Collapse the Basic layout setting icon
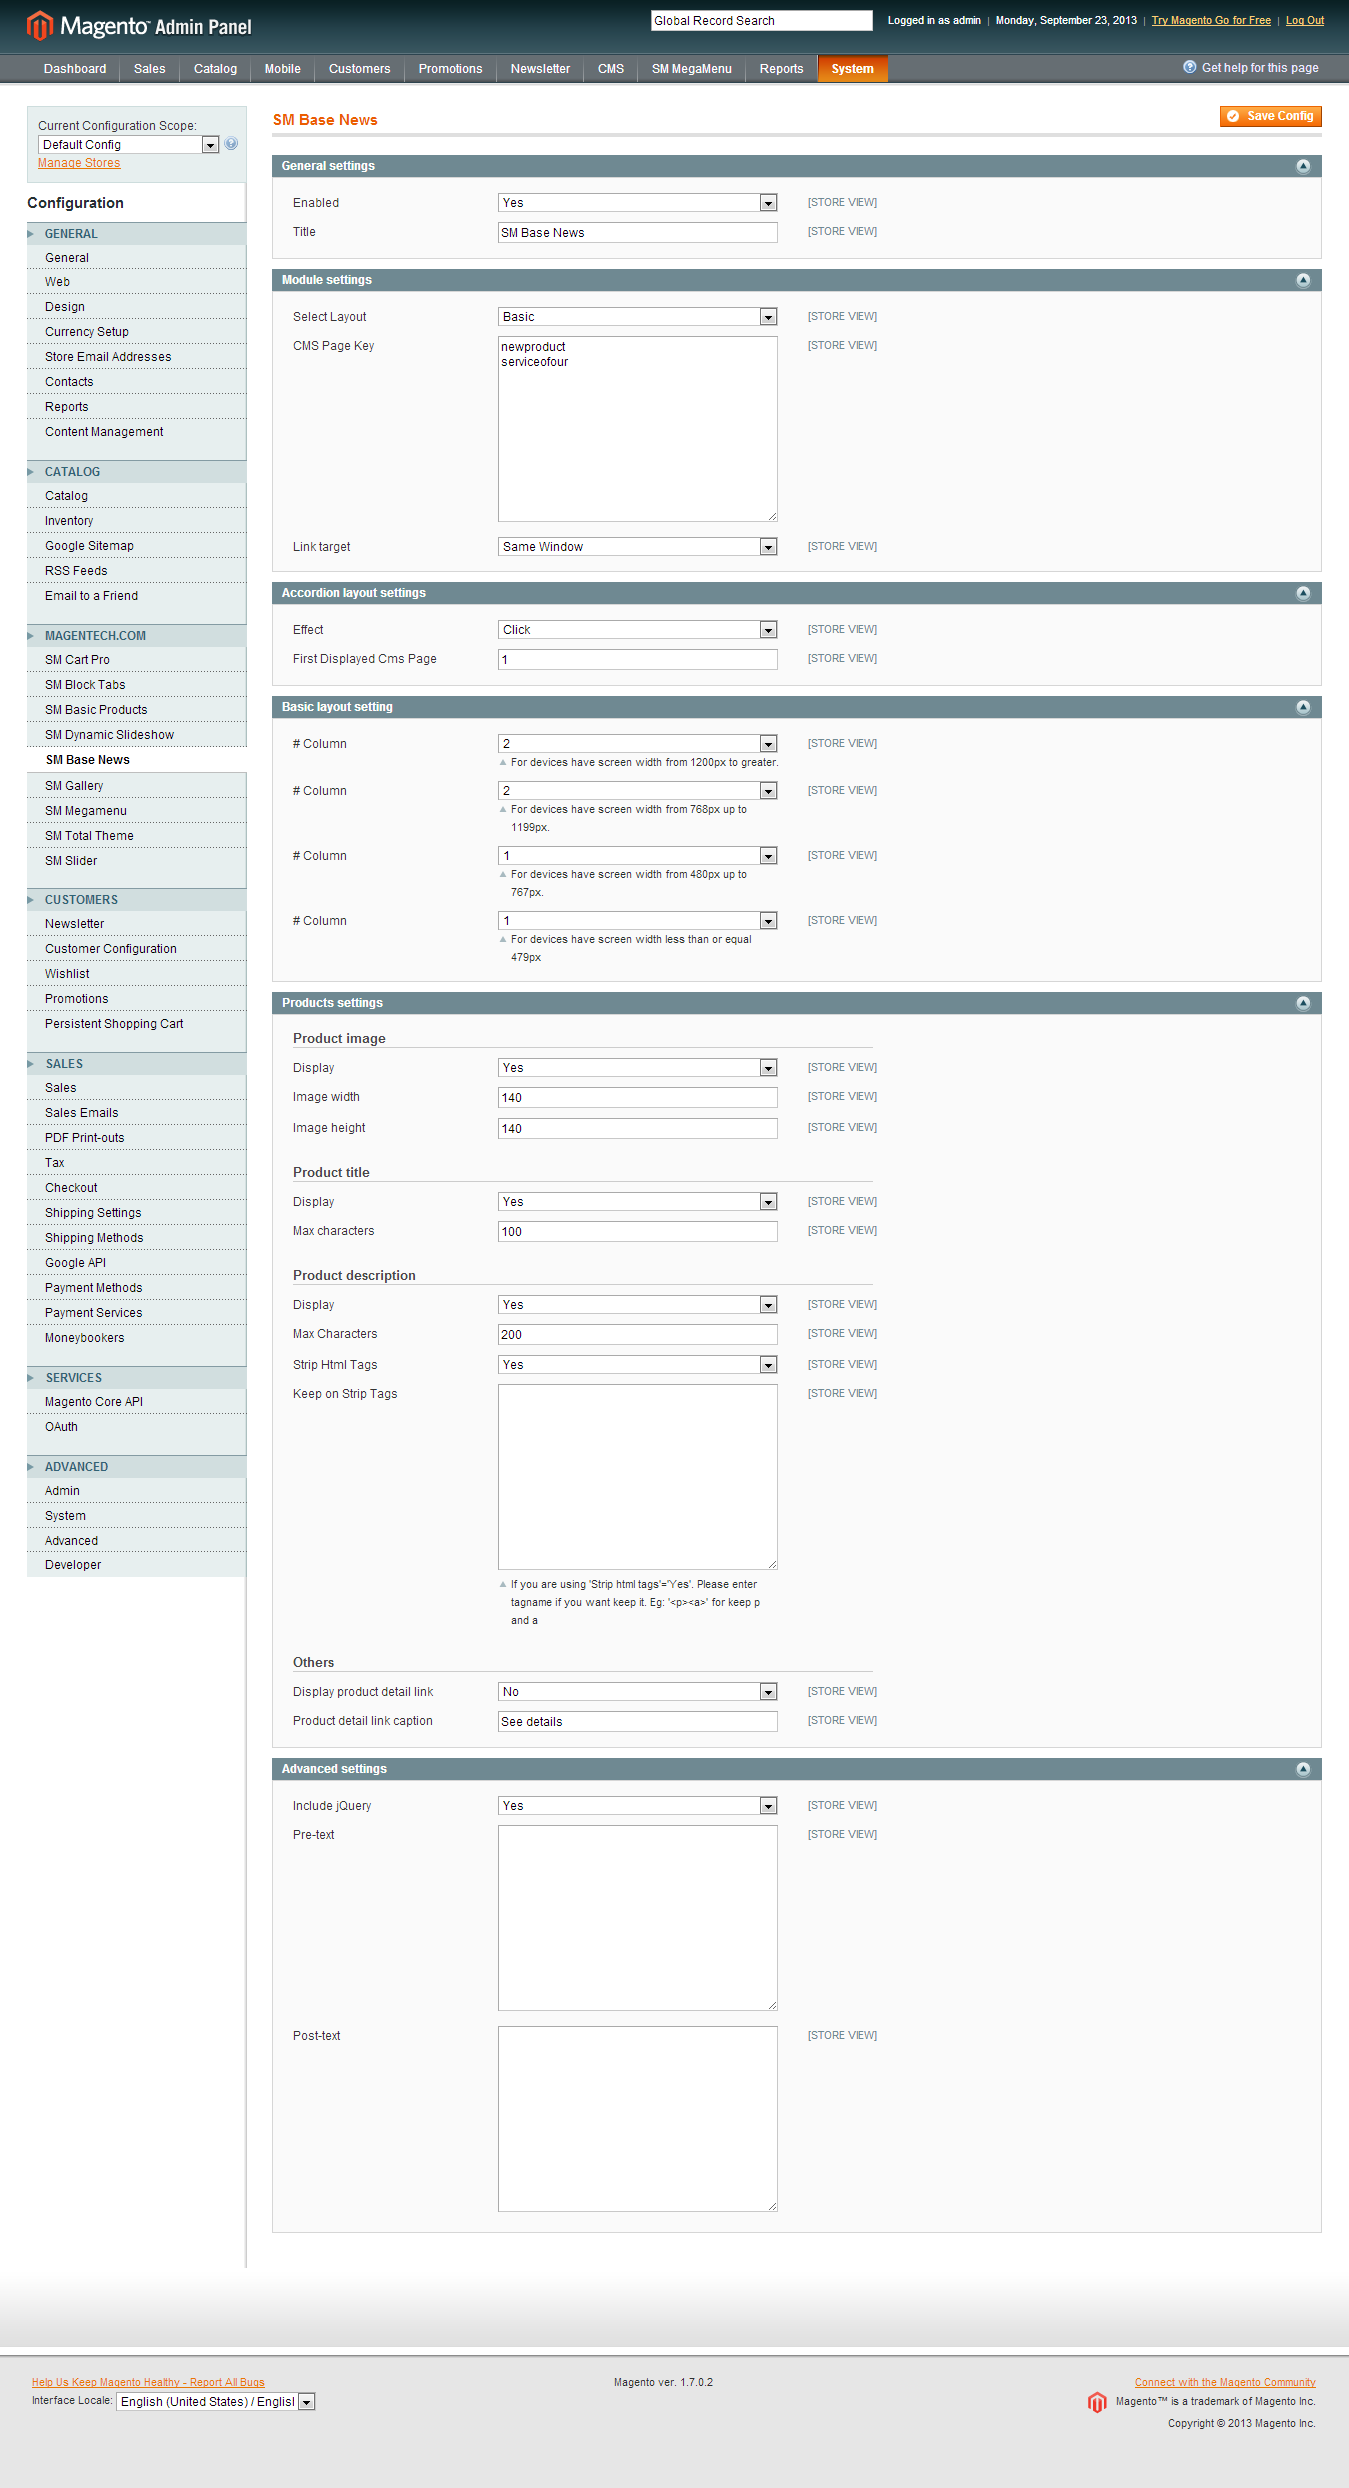The height and width of the screenshot is (2488, 1349). (x=1303, y=707)
